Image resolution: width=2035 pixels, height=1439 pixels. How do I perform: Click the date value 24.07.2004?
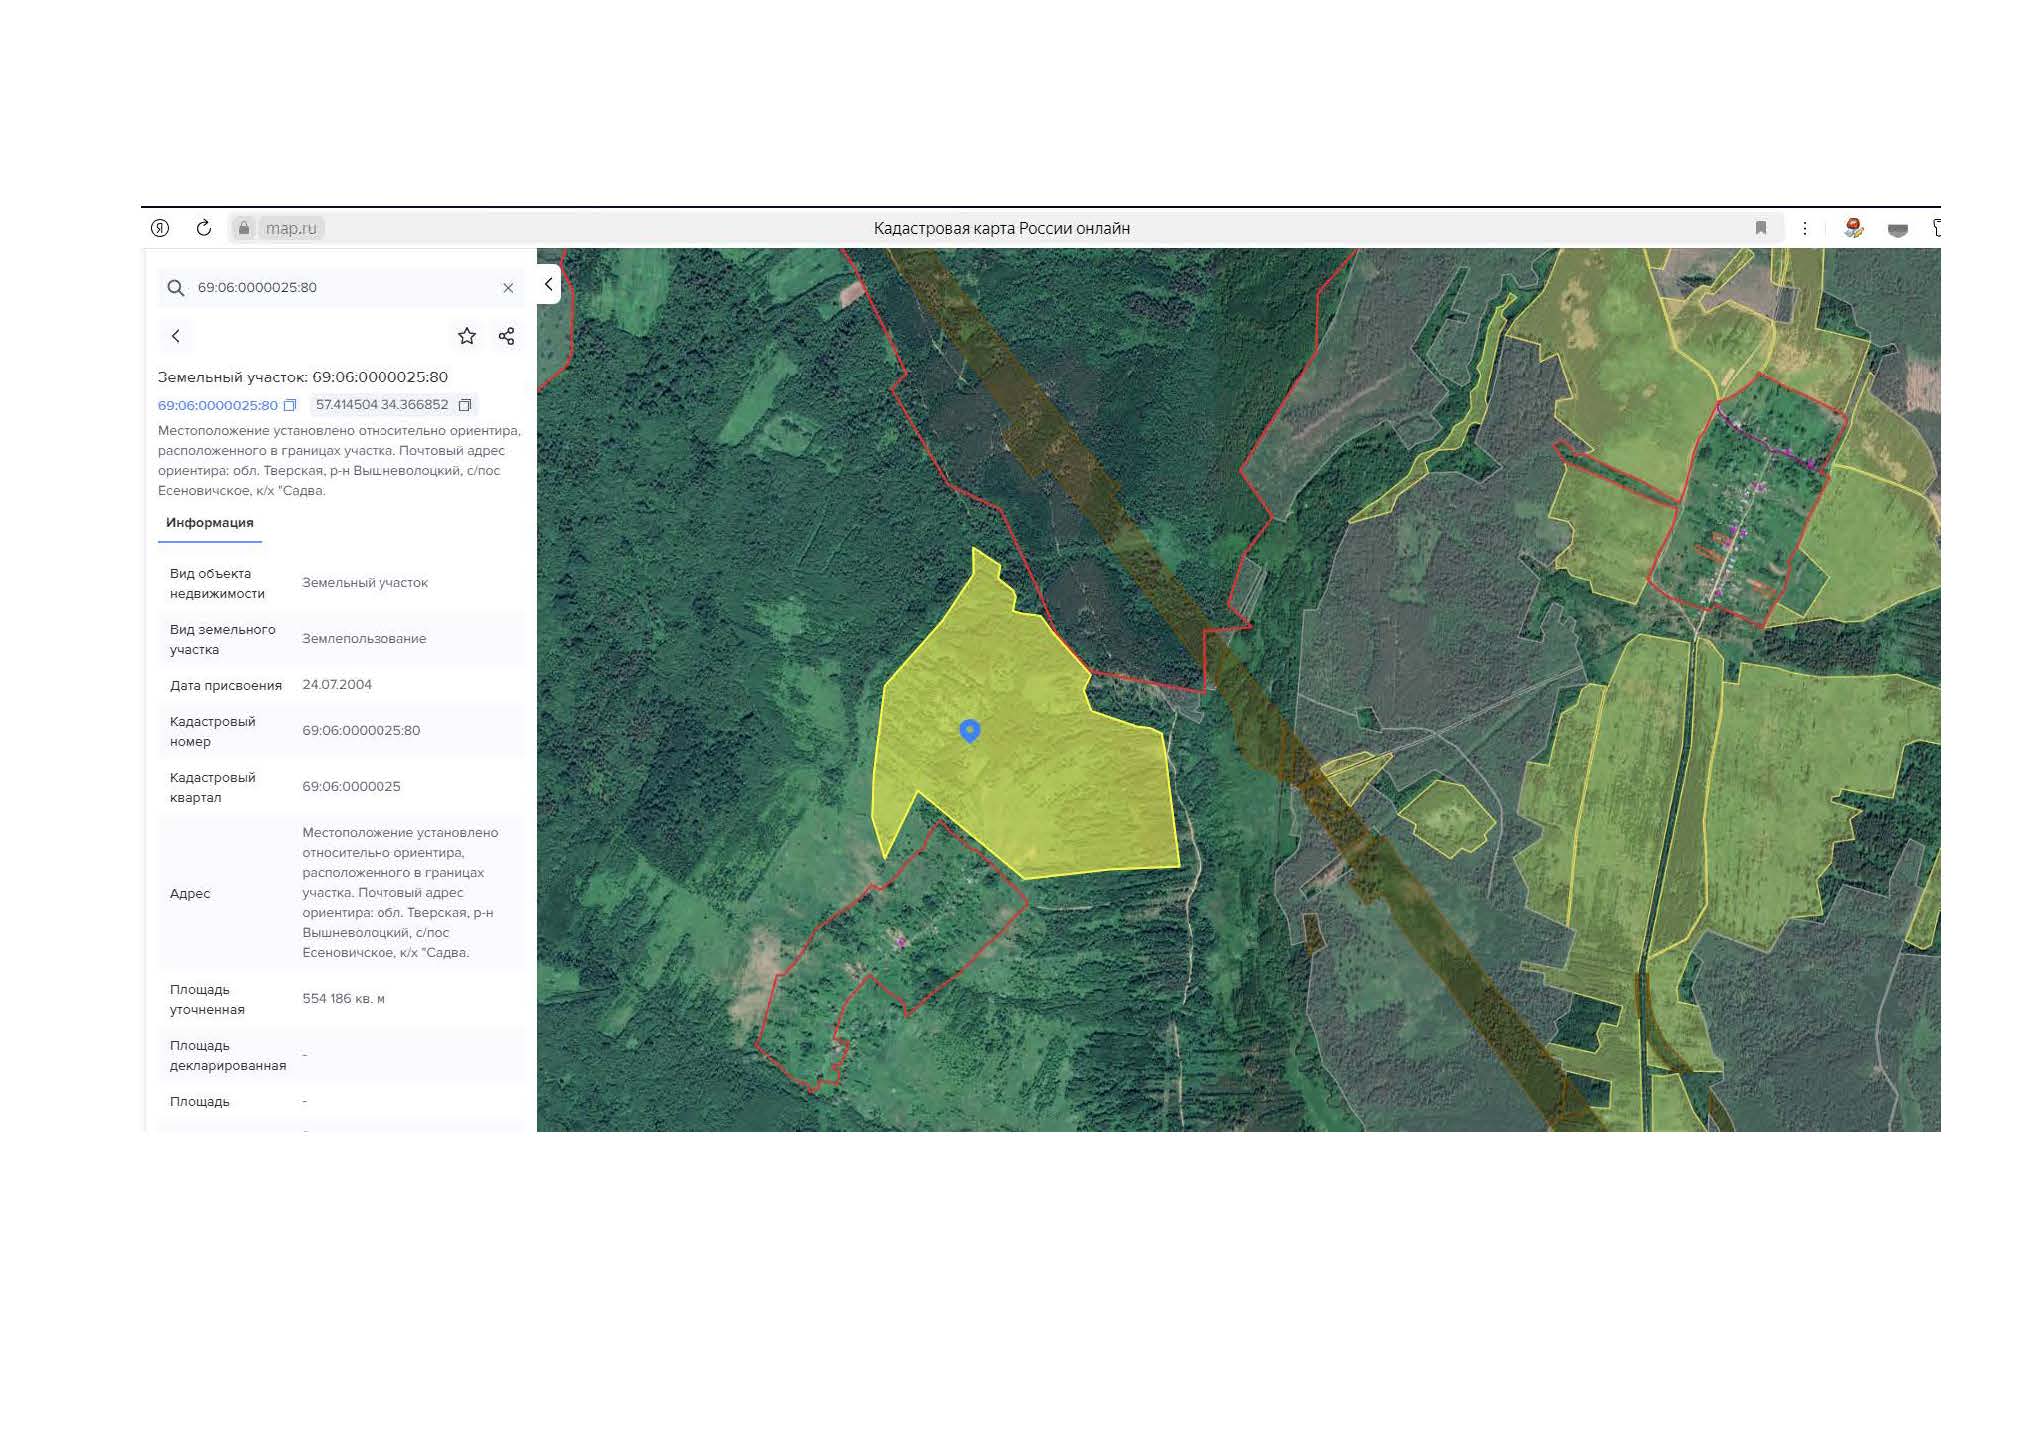click(337, 685)
